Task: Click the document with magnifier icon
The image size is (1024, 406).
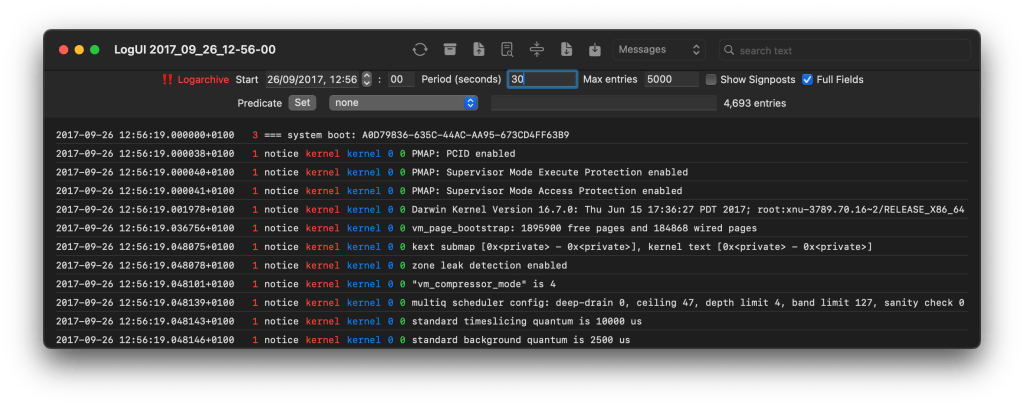Action: coord(507,50)
